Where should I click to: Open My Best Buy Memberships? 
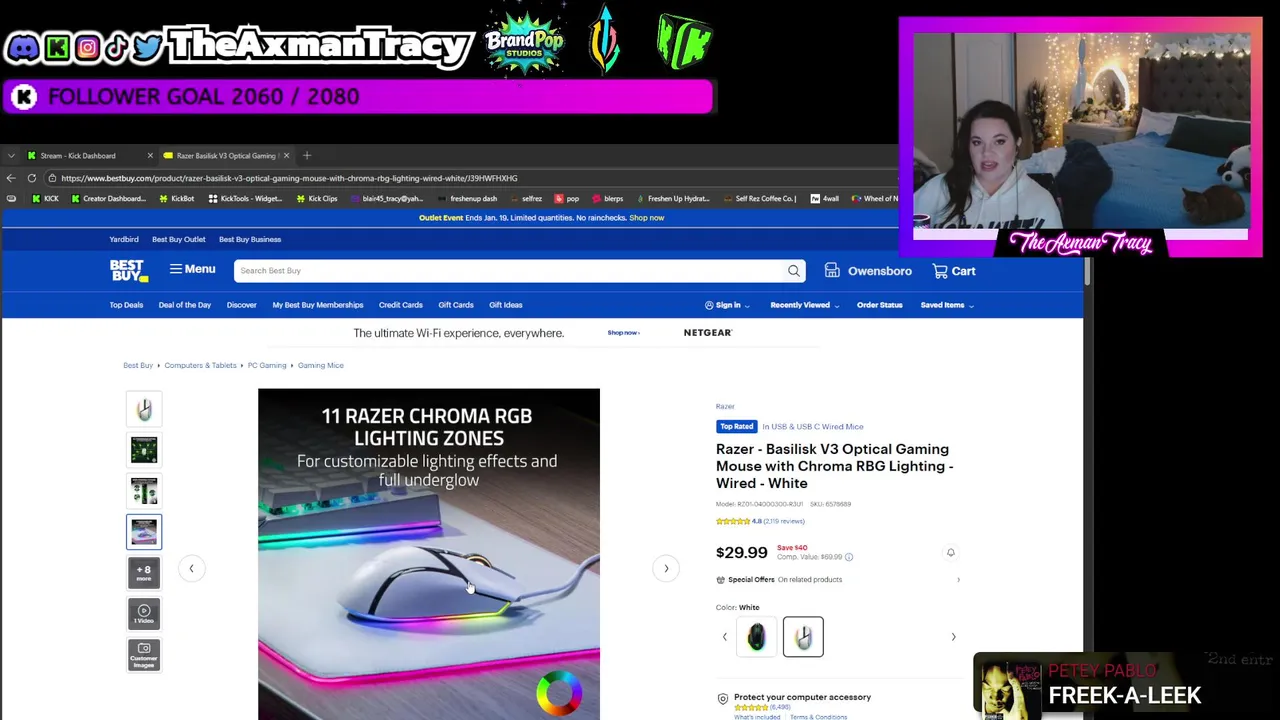(x=318, y=305)
